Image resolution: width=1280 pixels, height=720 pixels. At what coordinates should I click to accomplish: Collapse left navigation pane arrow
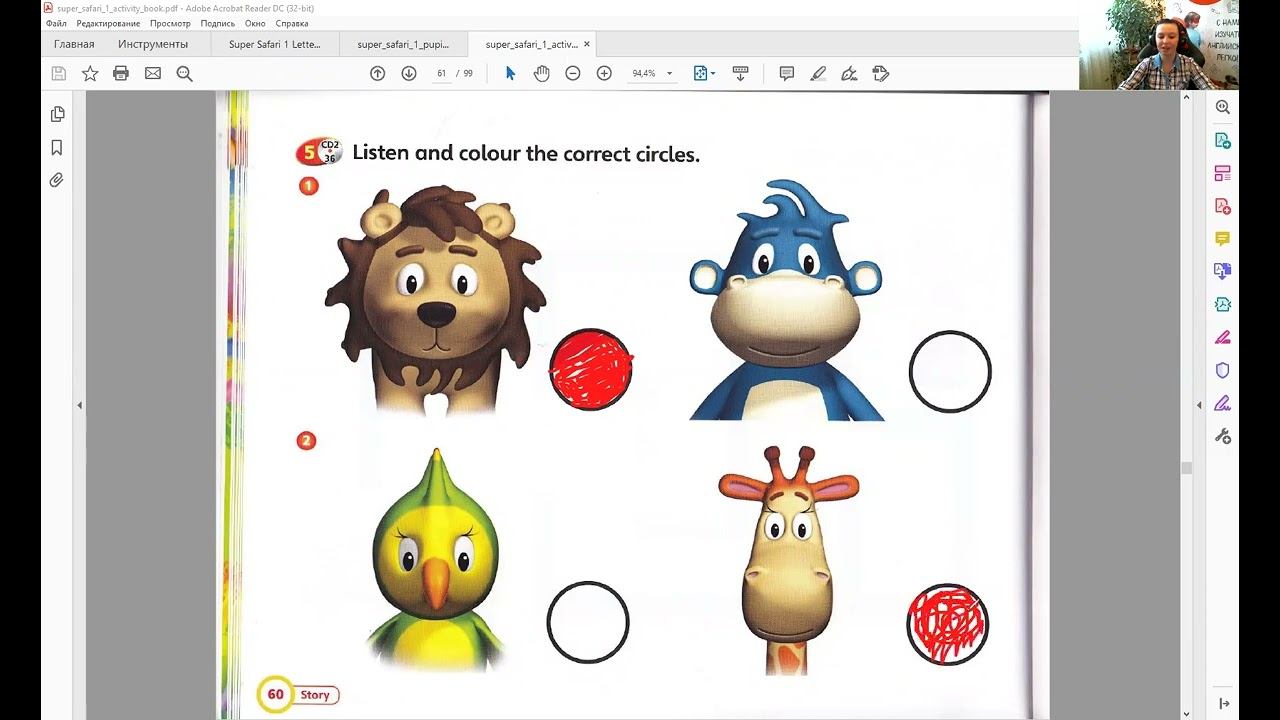coord(79,405)
